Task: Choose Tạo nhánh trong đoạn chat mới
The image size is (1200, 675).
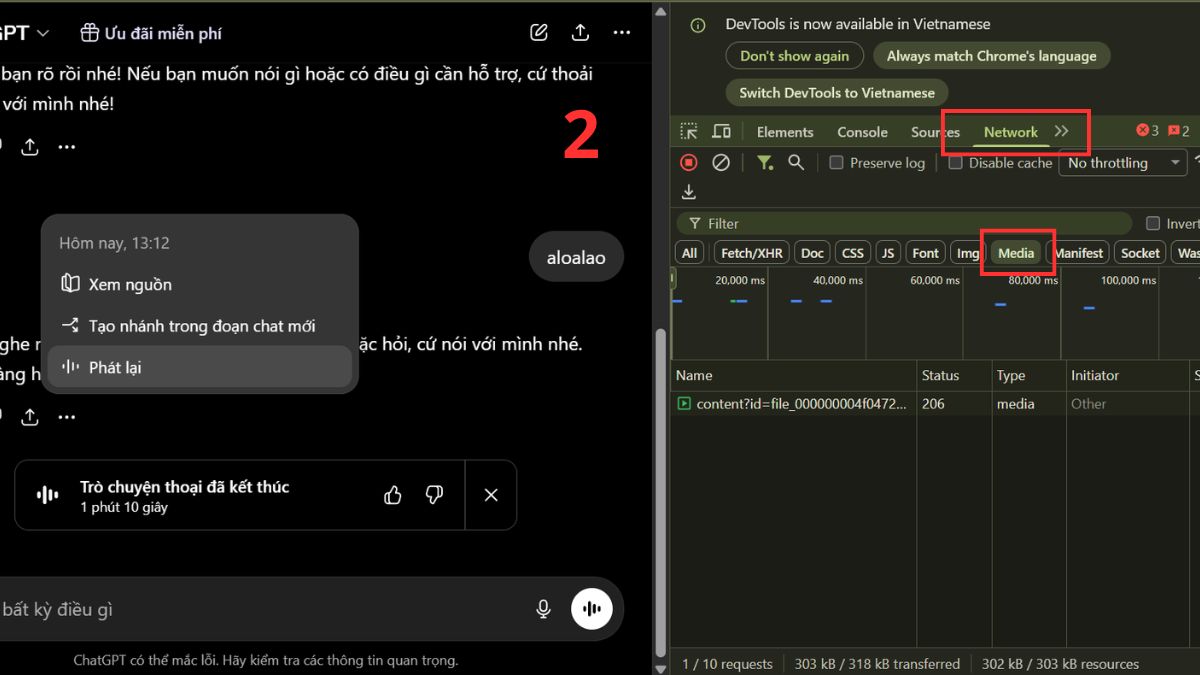Action: point(200,326)
